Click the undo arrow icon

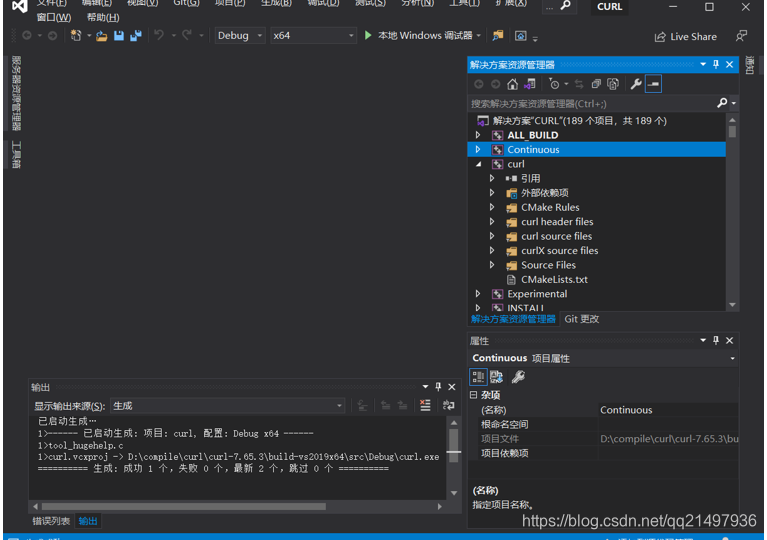click(x=159, y=35)
